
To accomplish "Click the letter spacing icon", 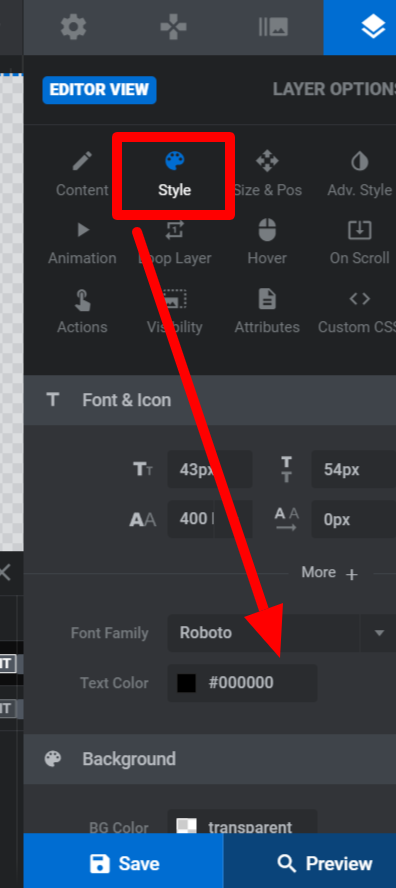I will pos(286,519).
